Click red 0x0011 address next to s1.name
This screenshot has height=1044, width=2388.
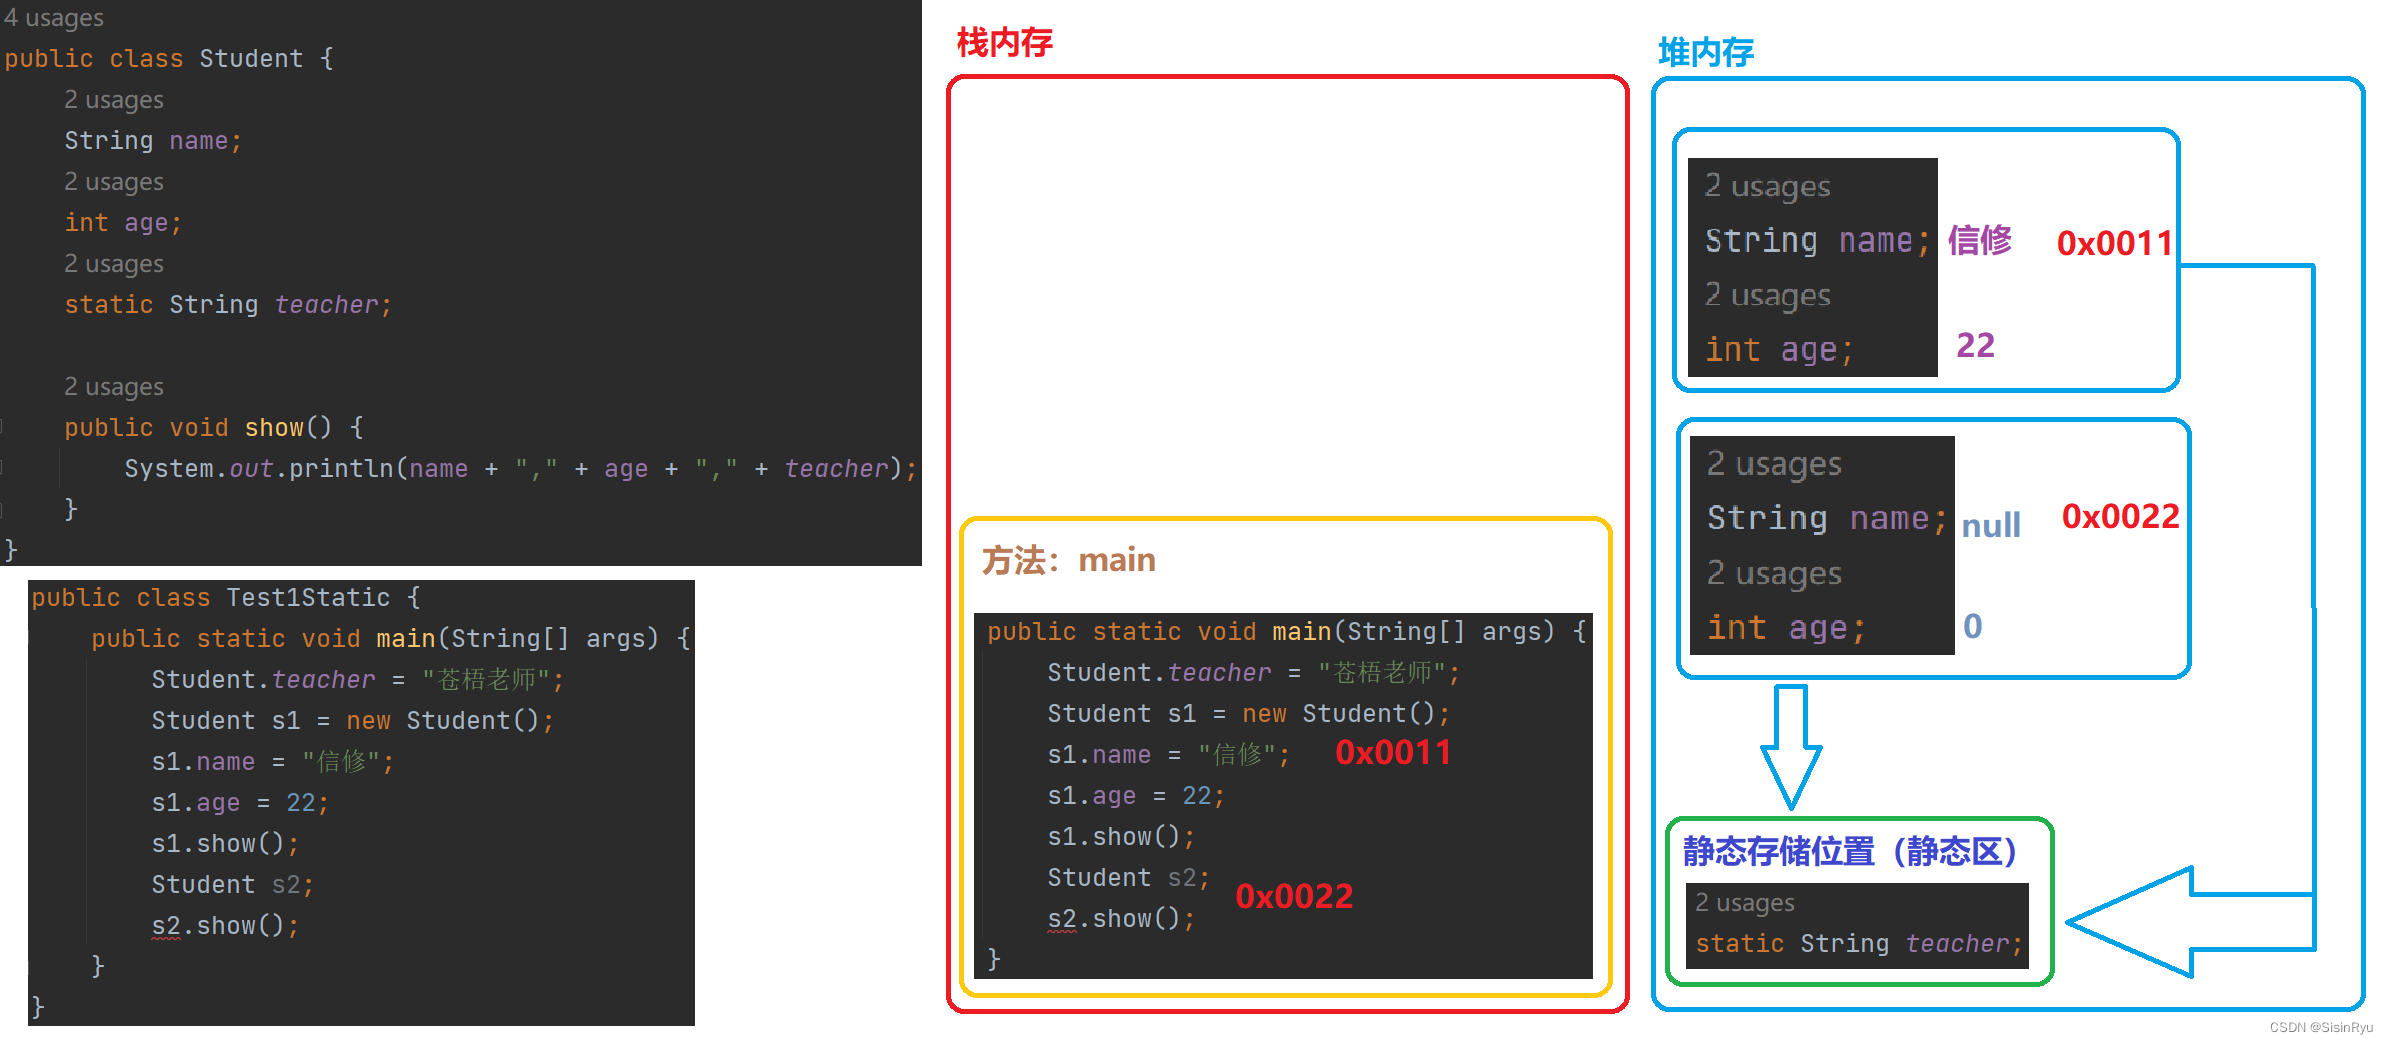pos(1393,752)
